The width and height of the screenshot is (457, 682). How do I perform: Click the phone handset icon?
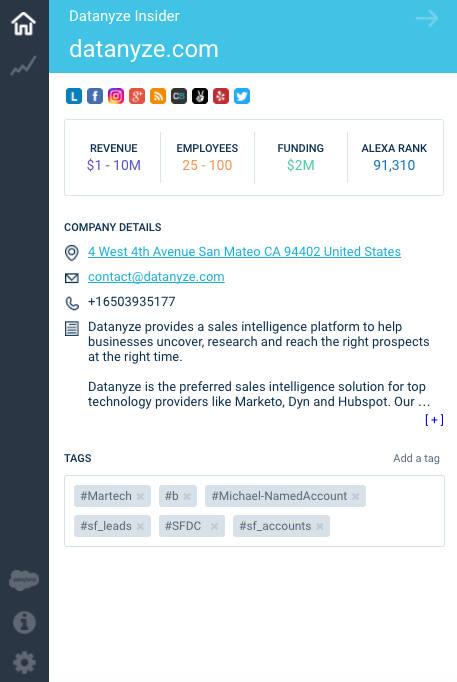[x=72, y=303]
